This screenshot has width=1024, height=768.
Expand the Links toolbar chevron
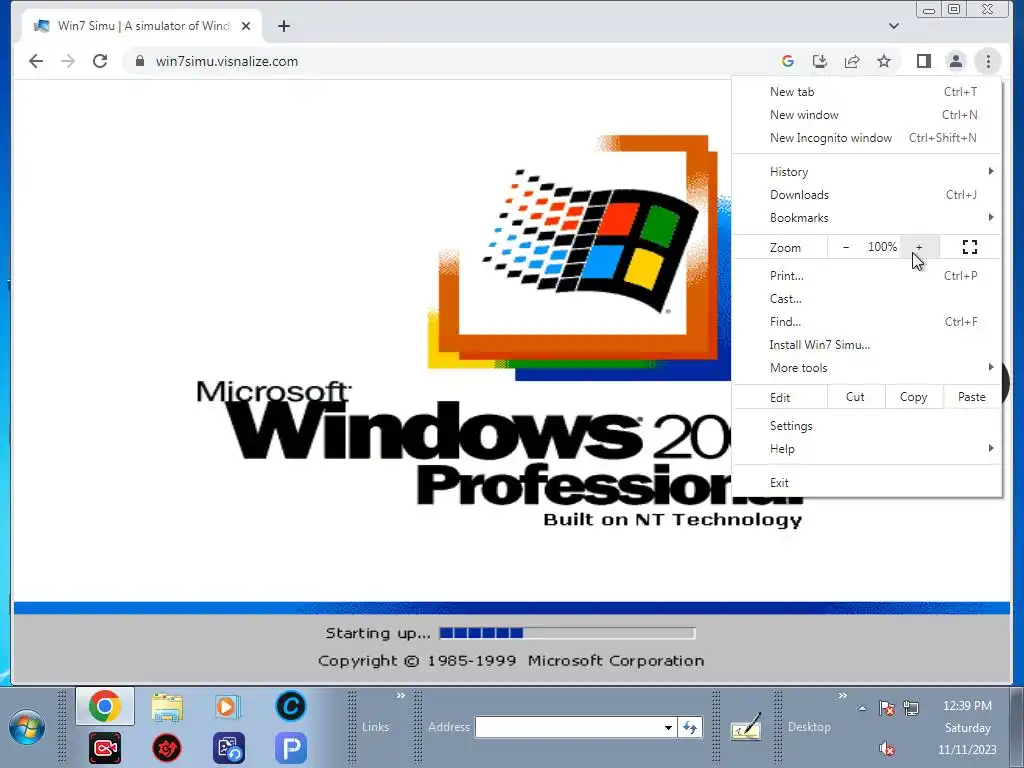tap(400, 696)
